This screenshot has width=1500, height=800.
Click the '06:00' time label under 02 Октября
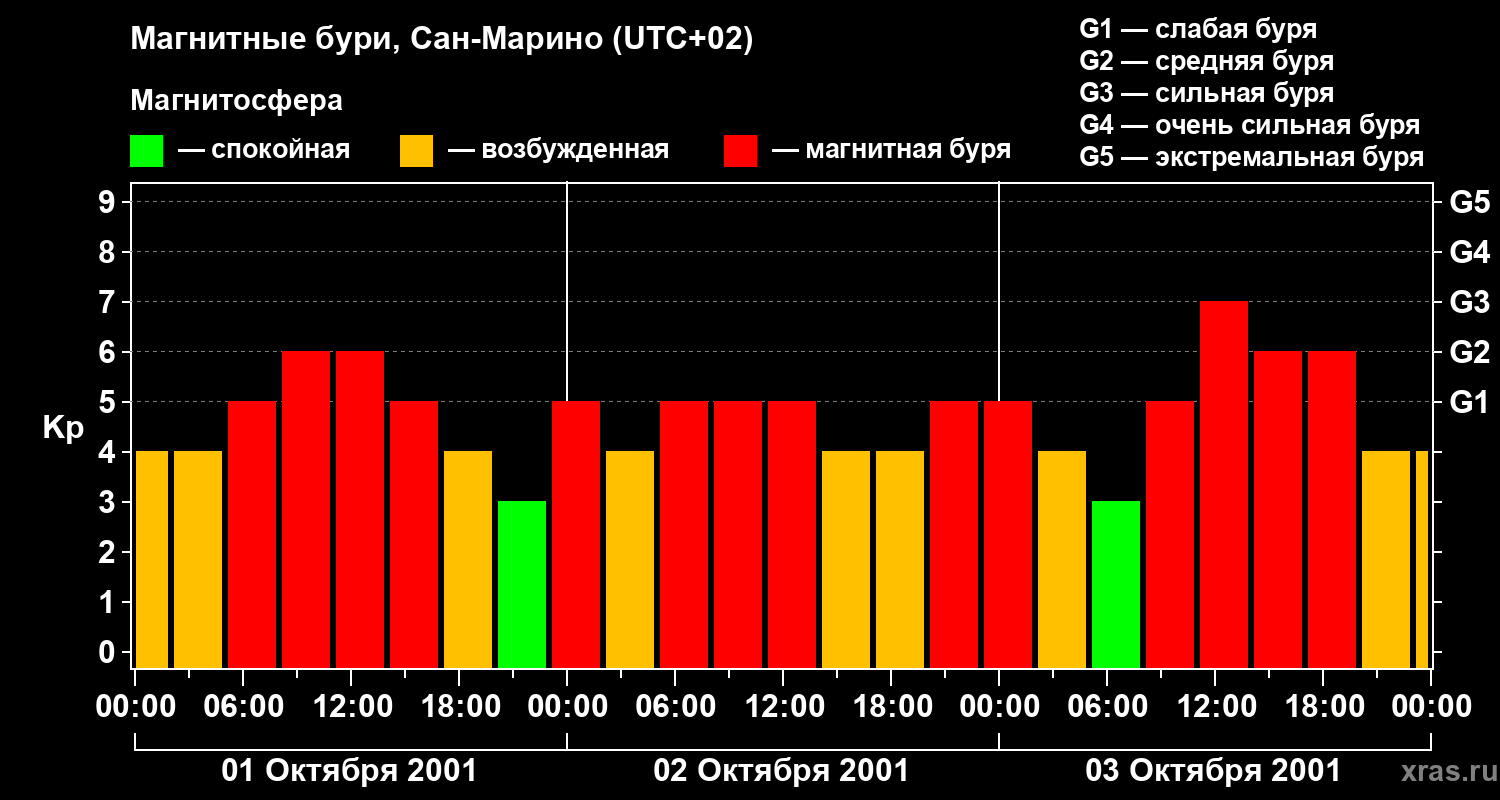tap(674, 706)
